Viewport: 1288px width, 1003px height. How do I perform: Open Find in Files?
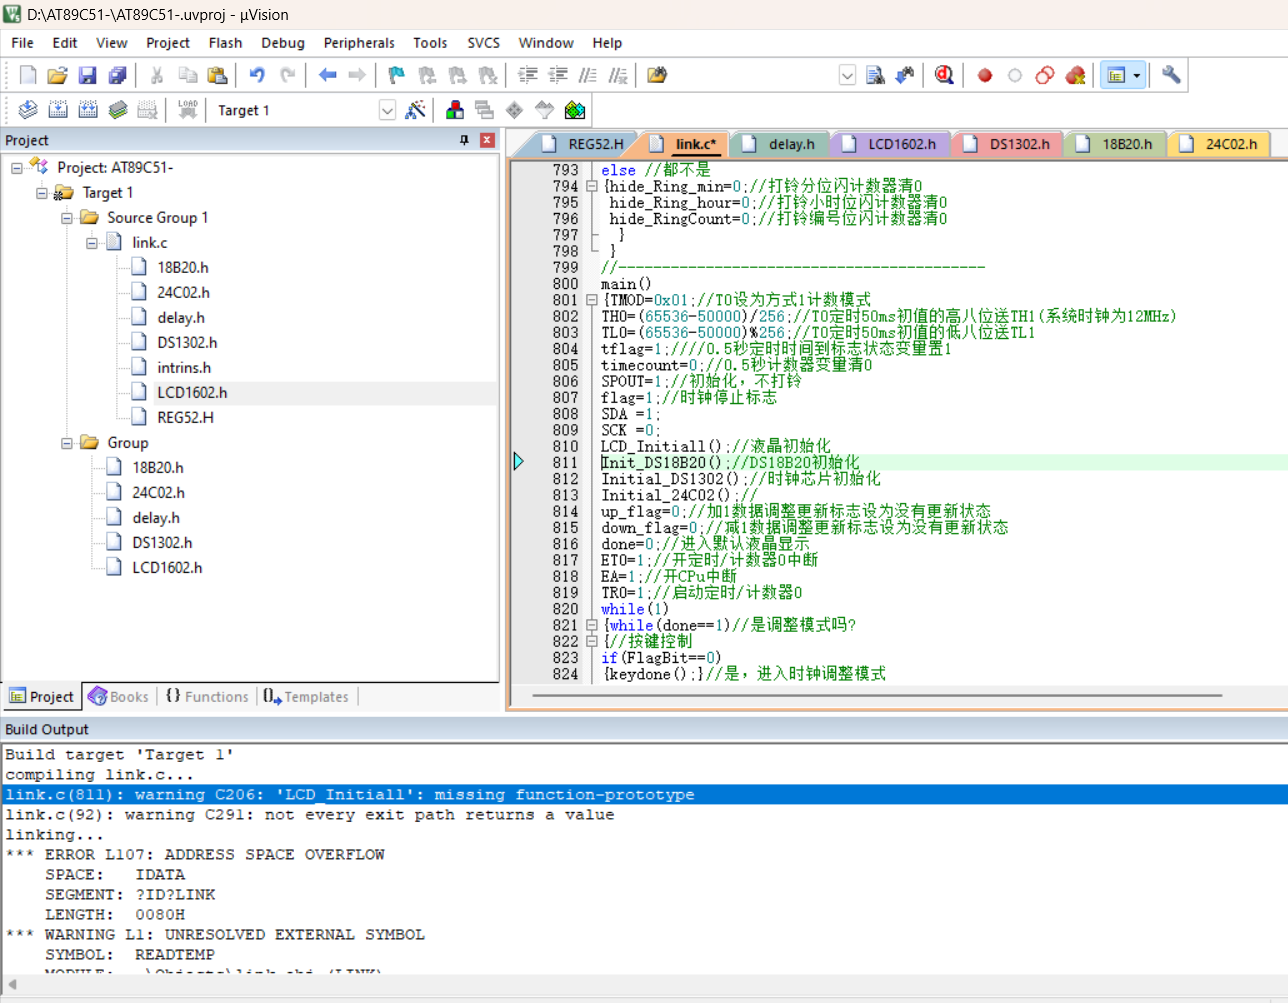point(657,75)
